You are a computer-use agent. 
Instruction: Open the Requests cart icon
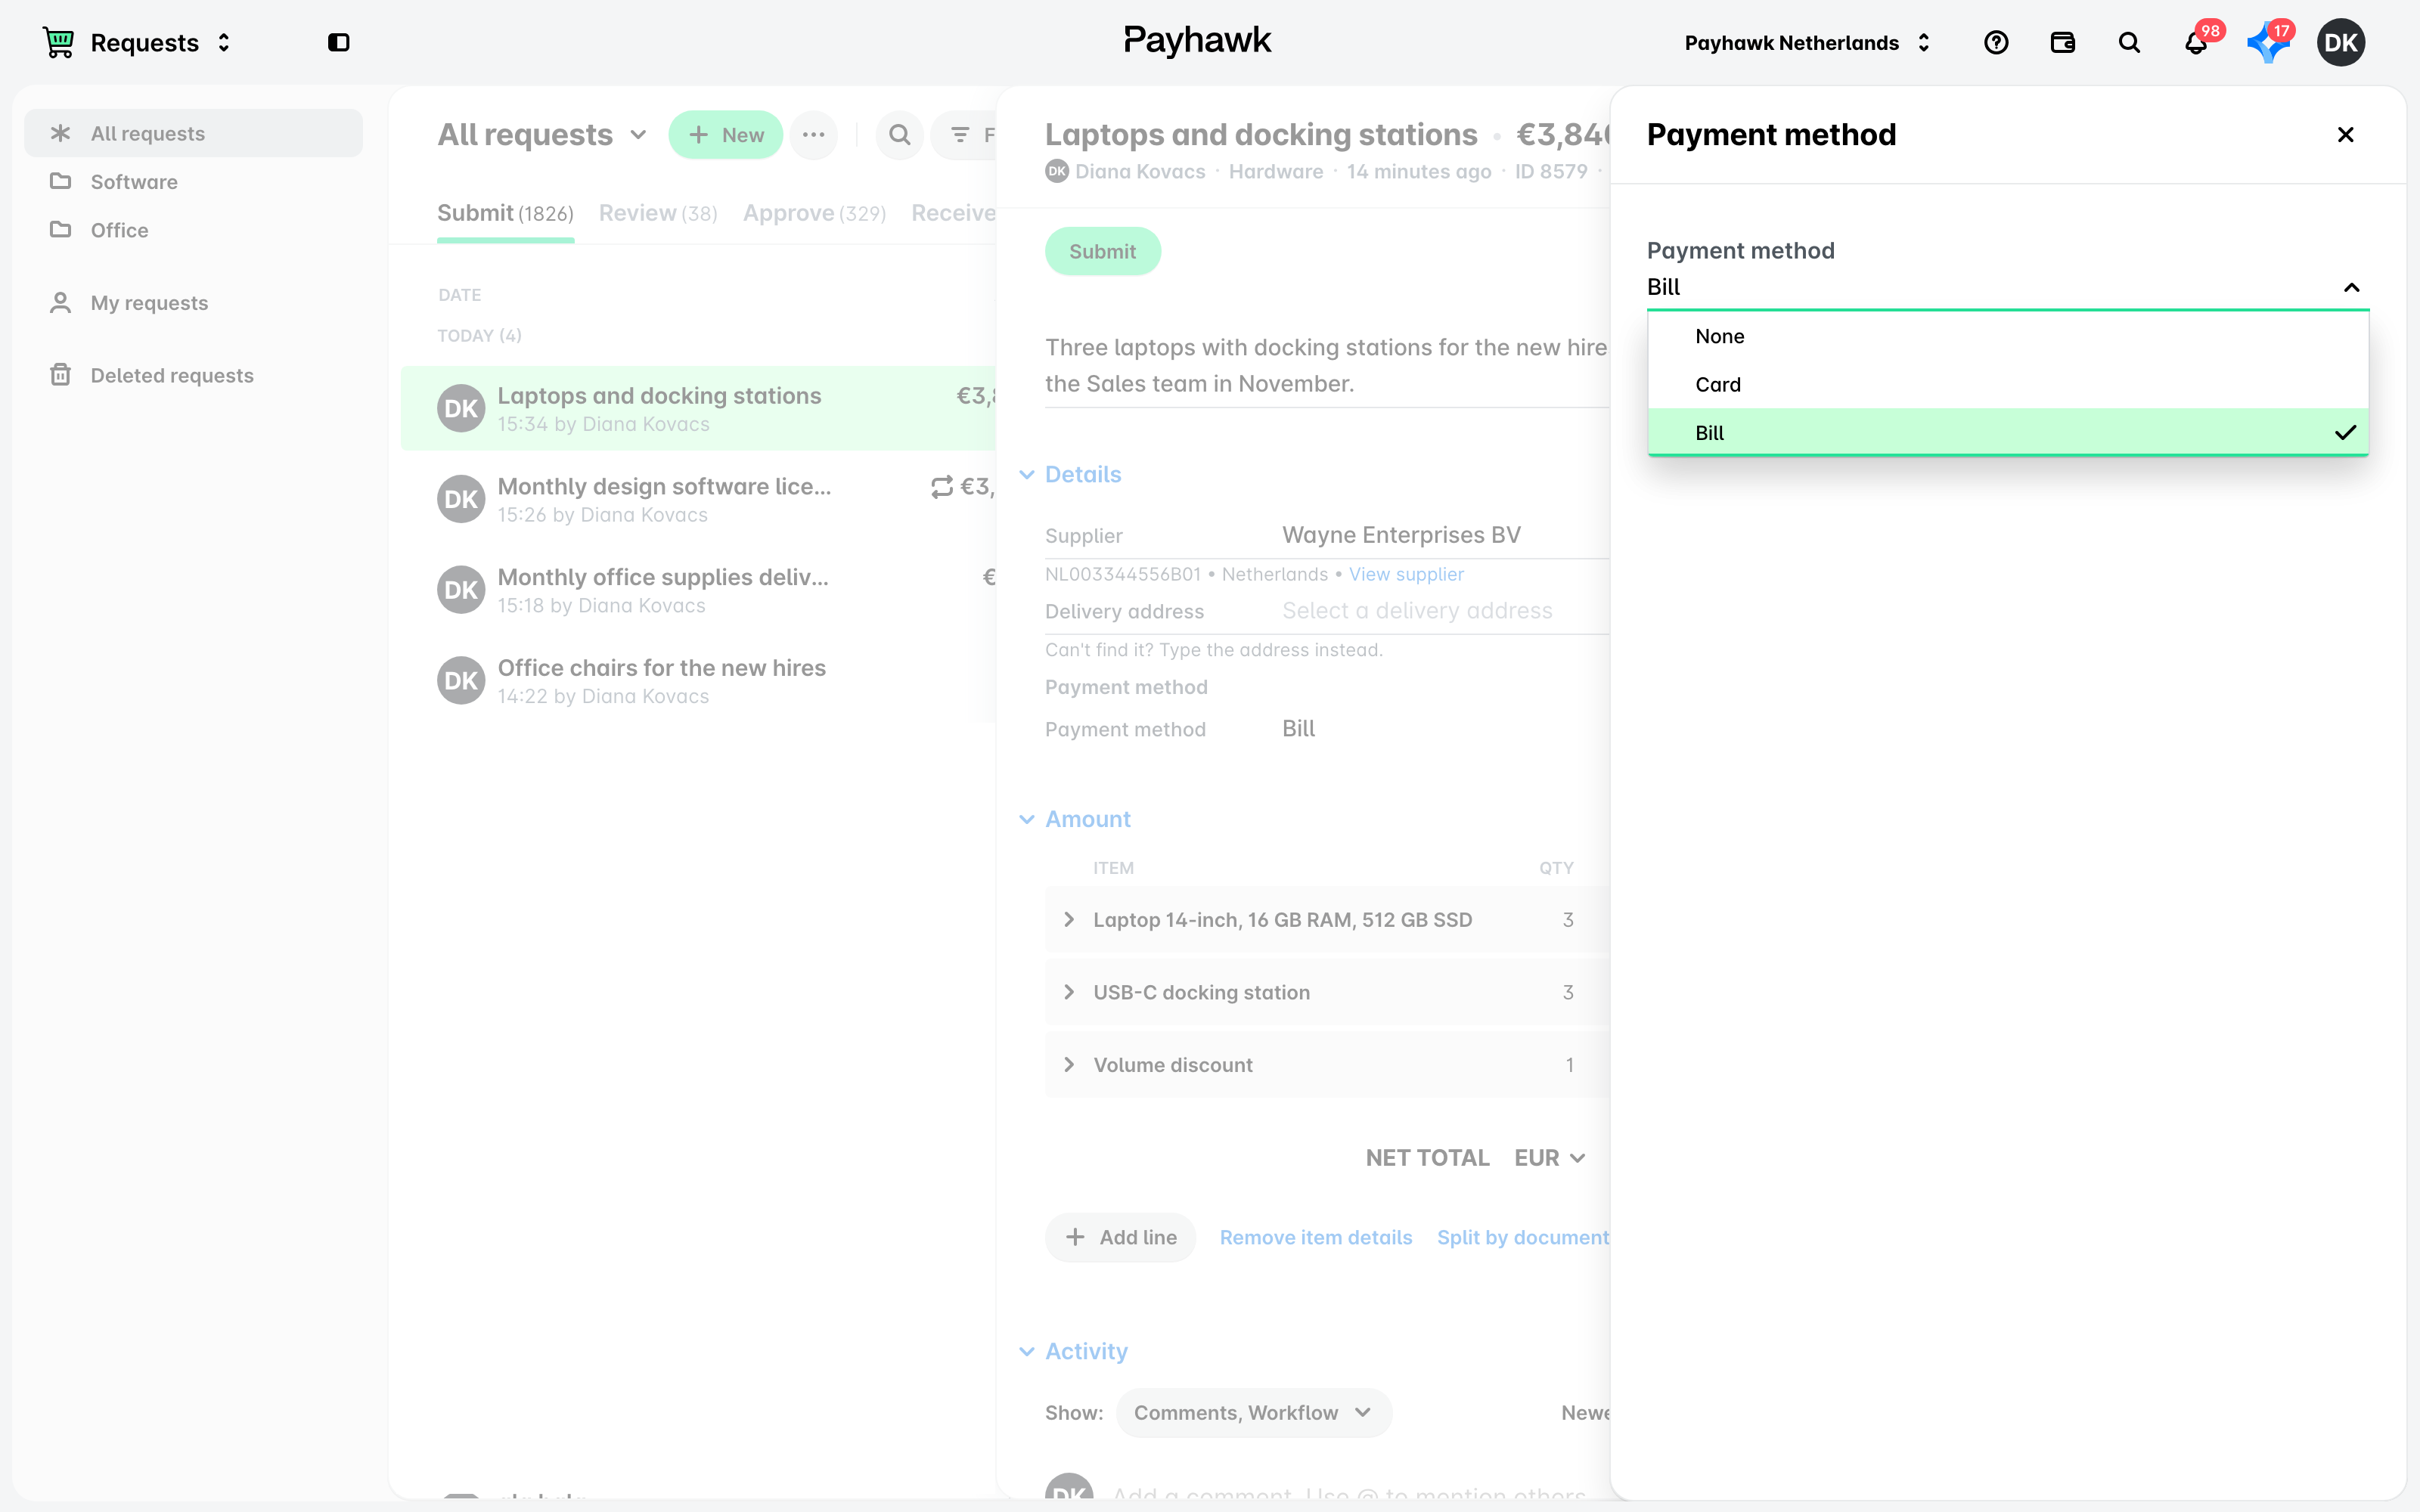tap(59, 42)
